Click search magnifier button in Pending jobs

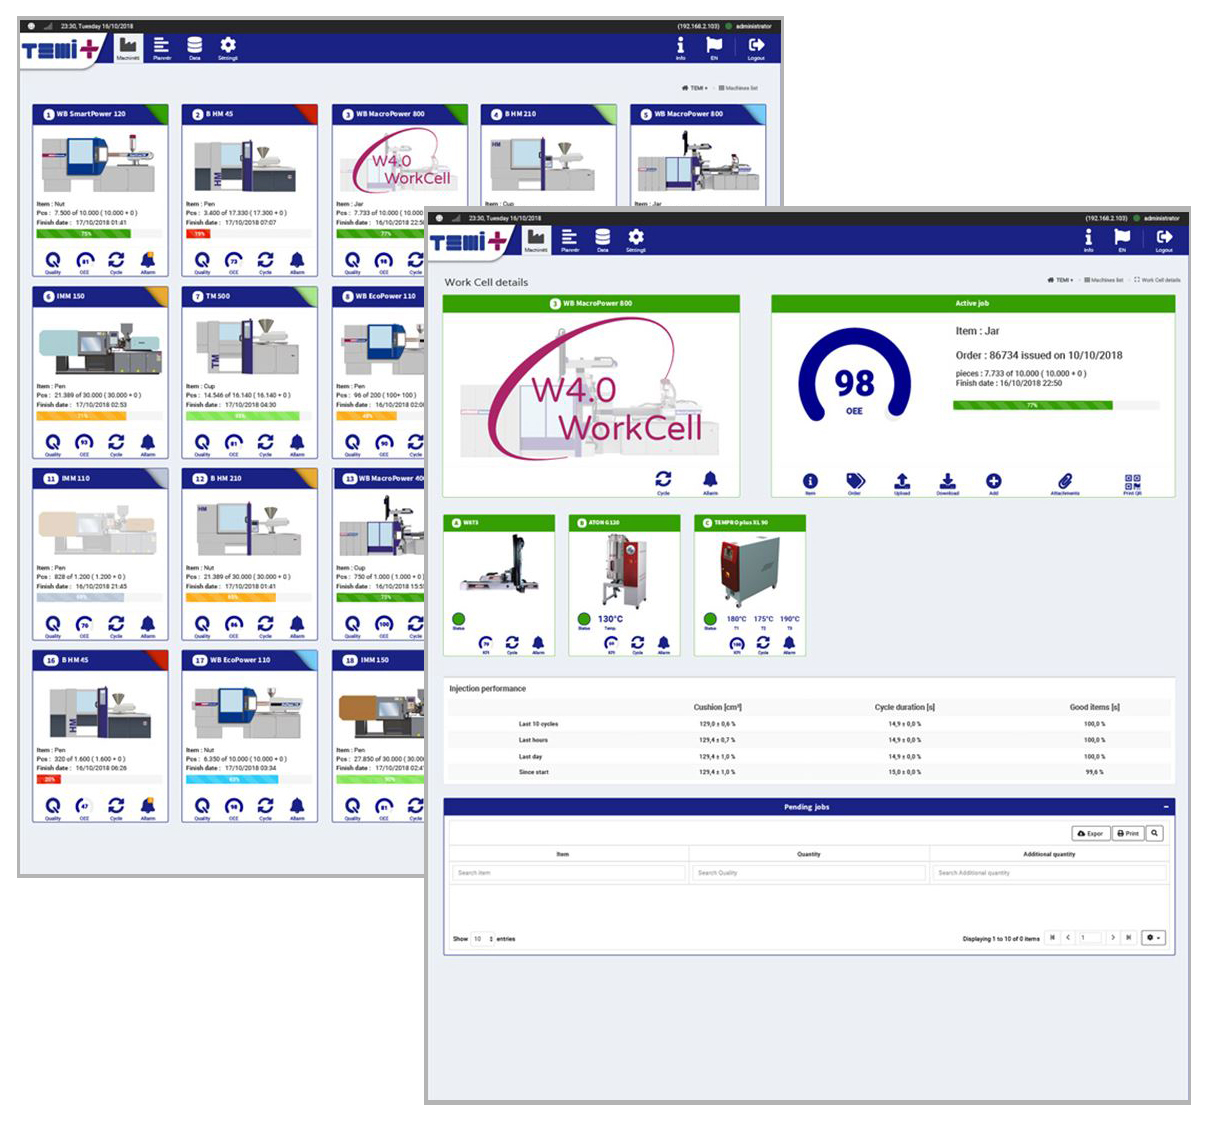click(1154, 833)
